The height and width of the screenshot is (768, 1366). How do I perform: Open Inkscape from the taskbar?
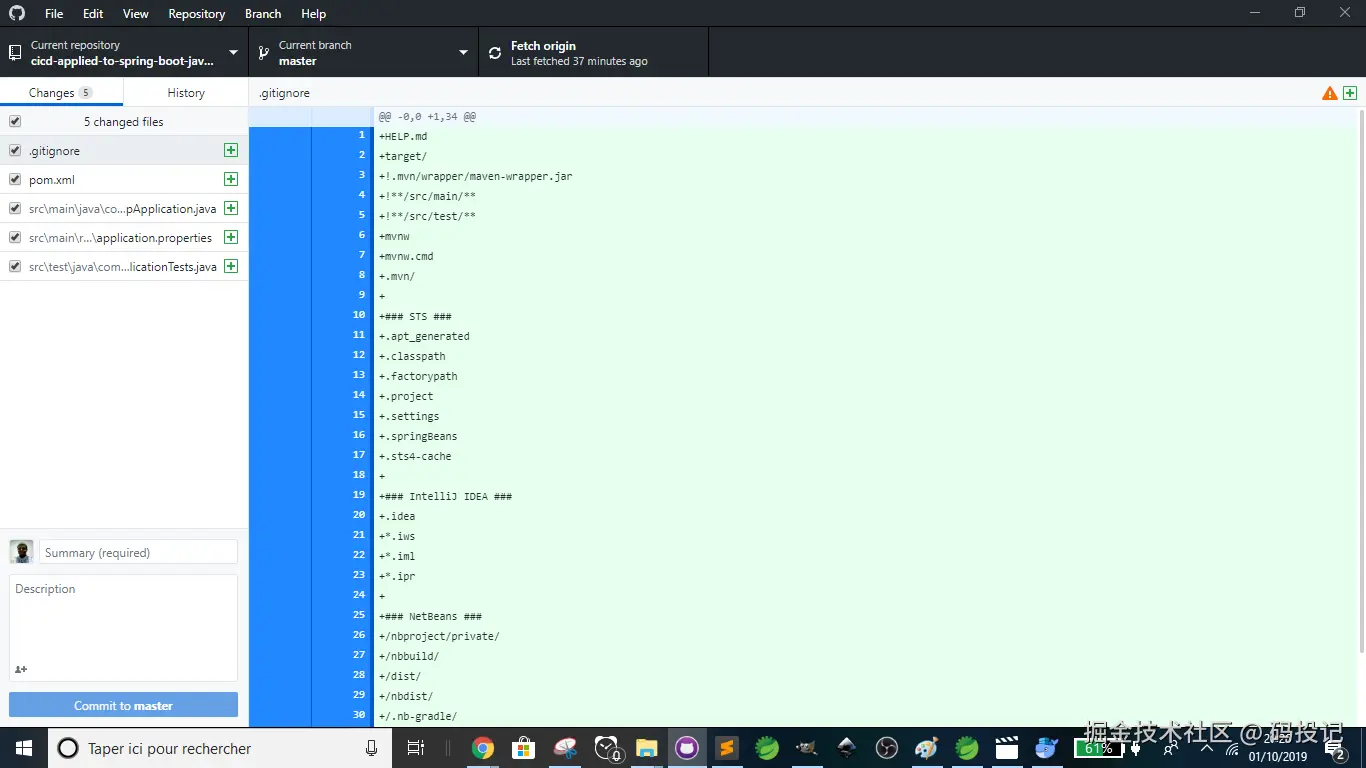[847, 748]
